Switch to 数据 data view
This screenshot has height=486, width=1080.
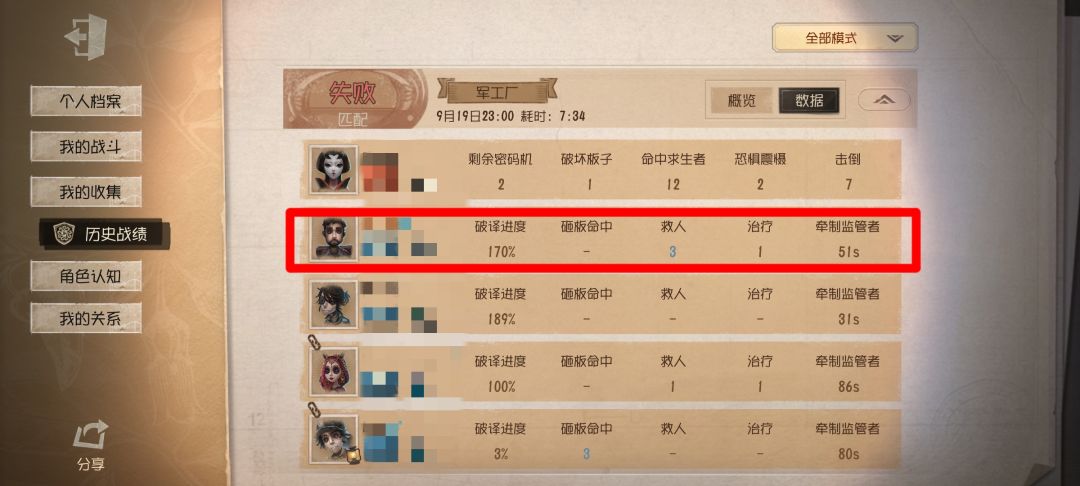point(809,101)
